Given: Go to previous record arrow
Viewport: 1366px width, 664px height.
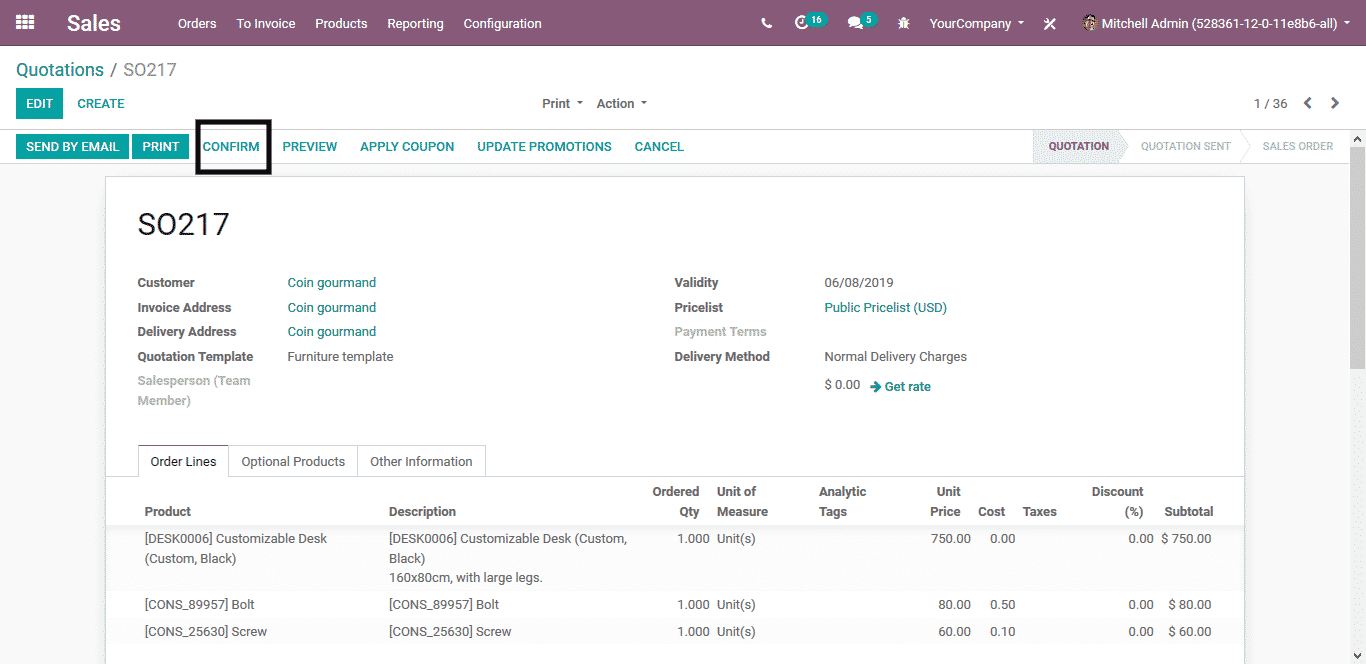Looking at the screenshot, I should click(1307, 103).
